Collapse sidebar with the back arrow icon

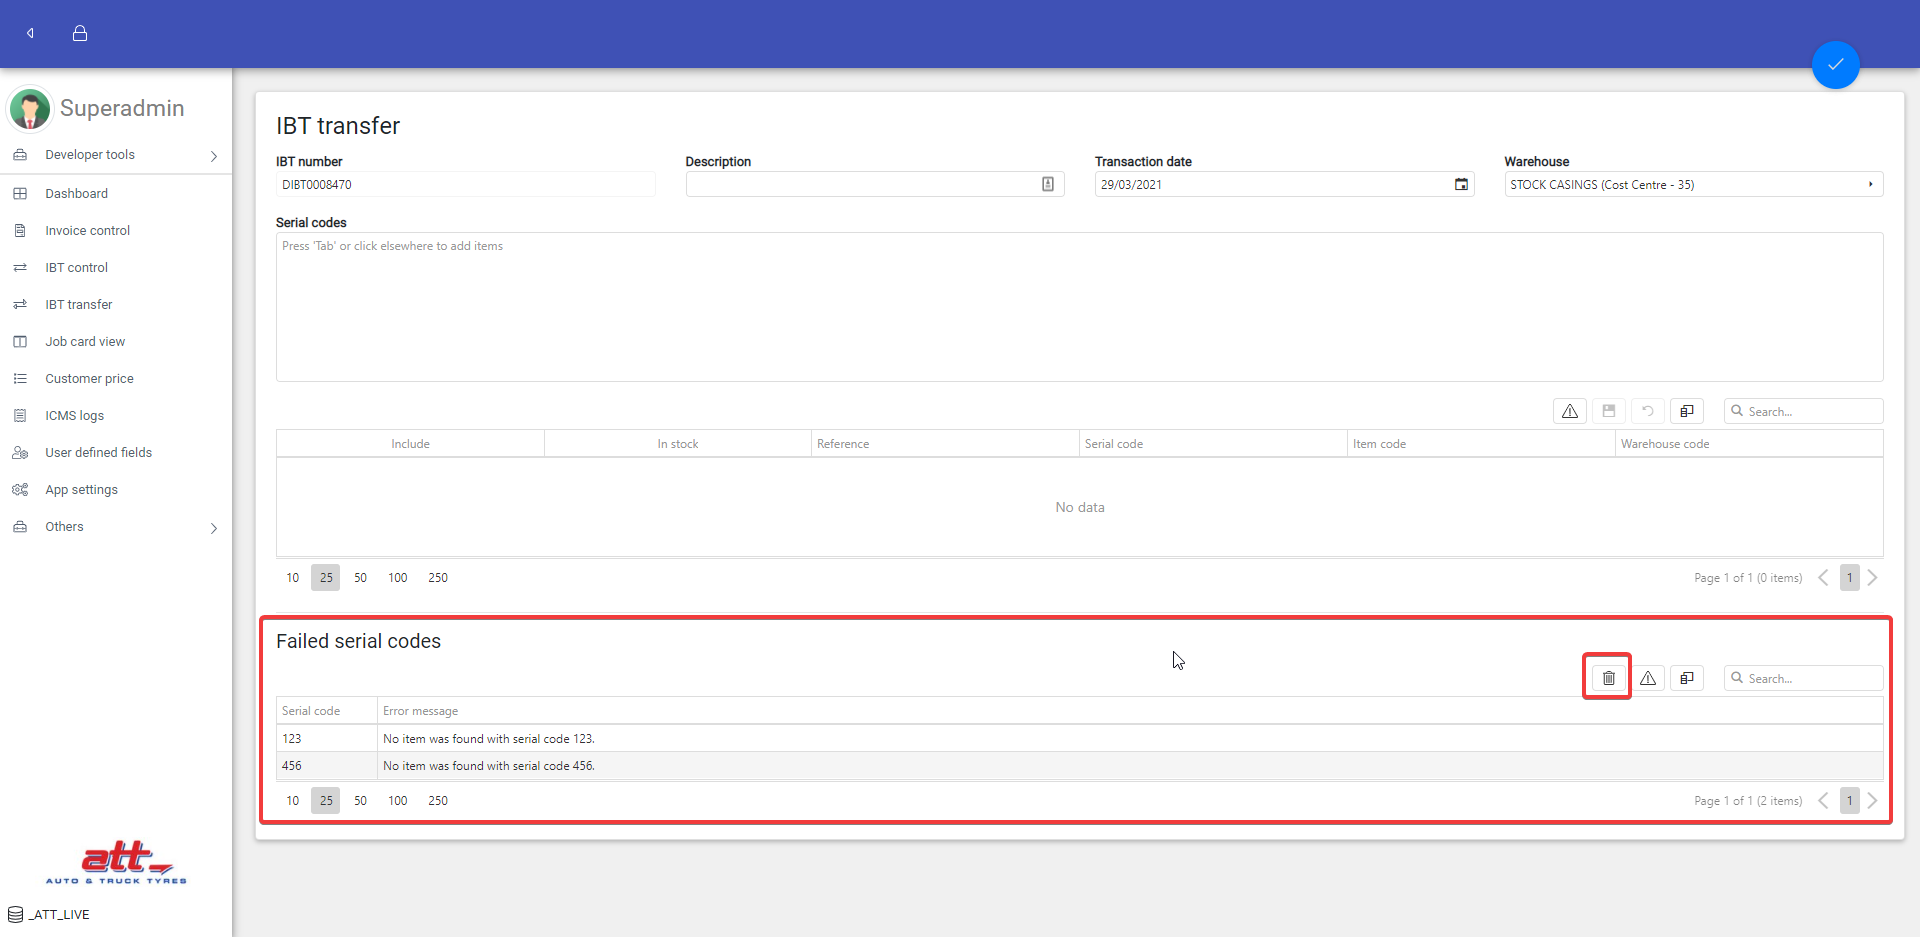point(30,33)
